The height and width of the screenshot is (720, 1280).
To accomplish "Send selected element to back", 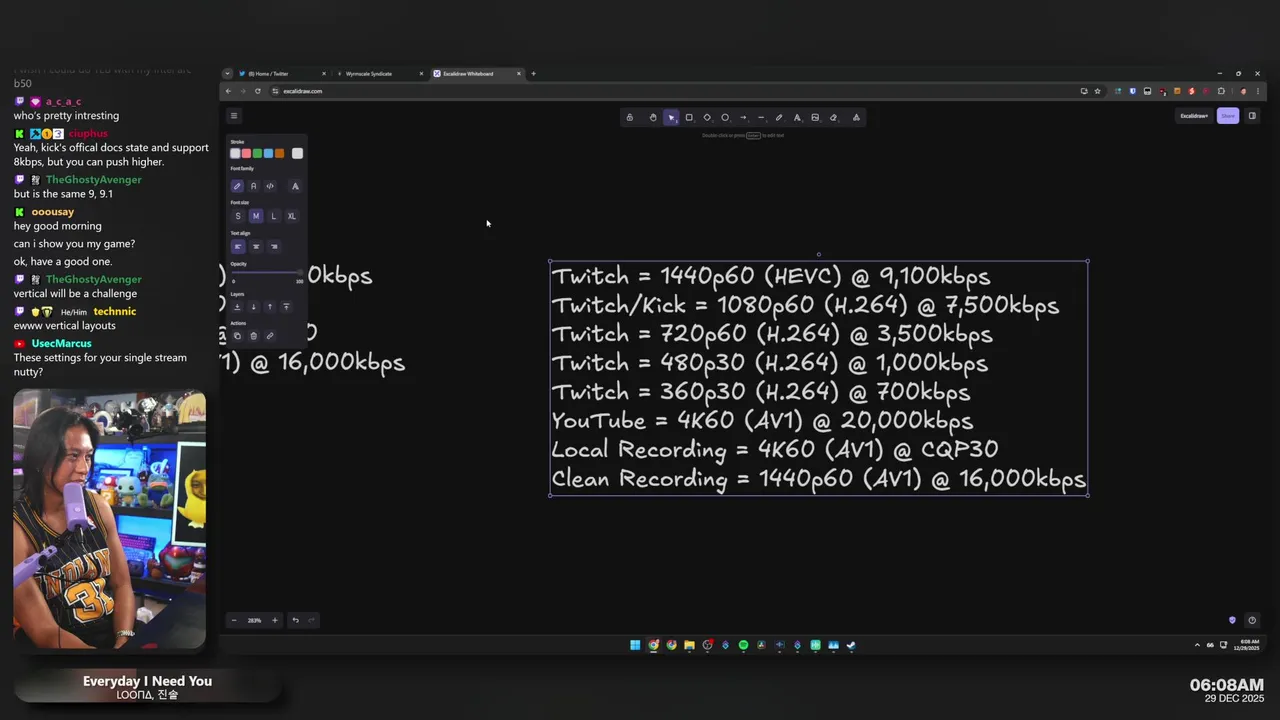I will pyautogui.click(x=237, y=307).
